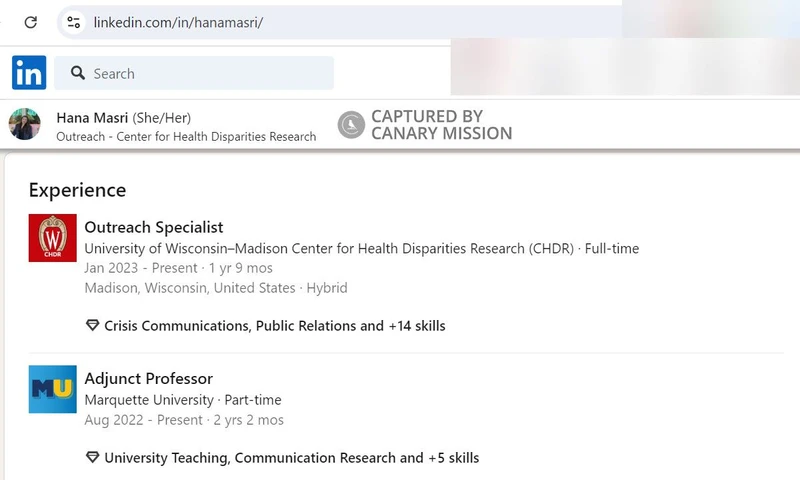The image size is (800, 480).
Task: Focus the LinkedIn Search field
Action: pyautogui.click(x=194, y=73)
